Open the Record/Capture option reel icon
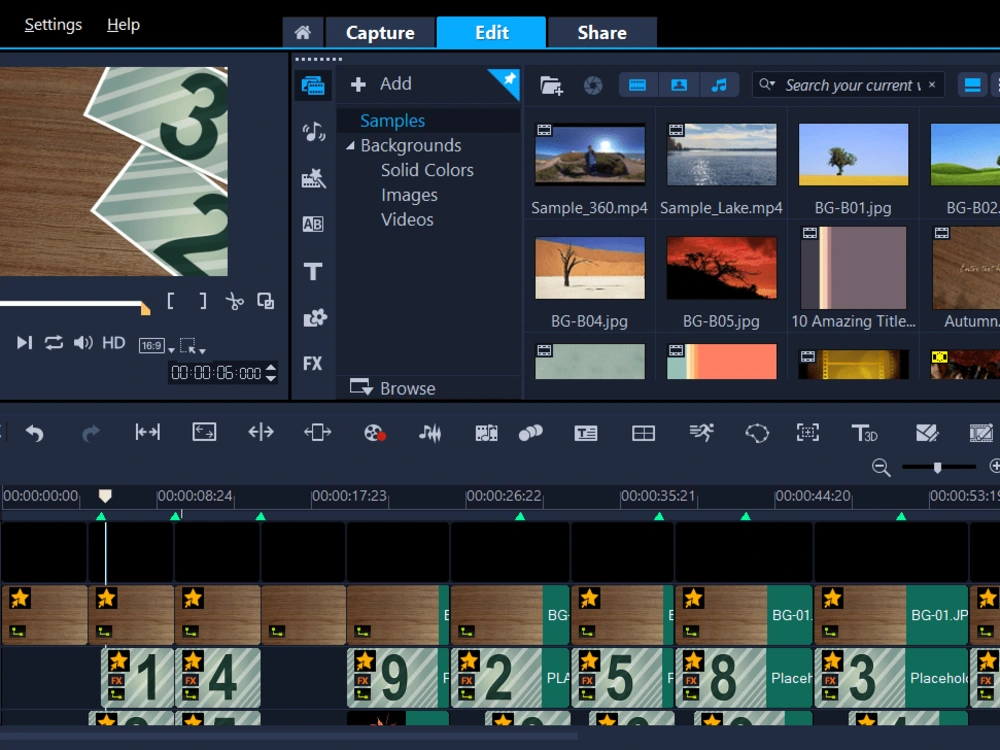This screenshot has width=1000, height=750. click(374, 433)
